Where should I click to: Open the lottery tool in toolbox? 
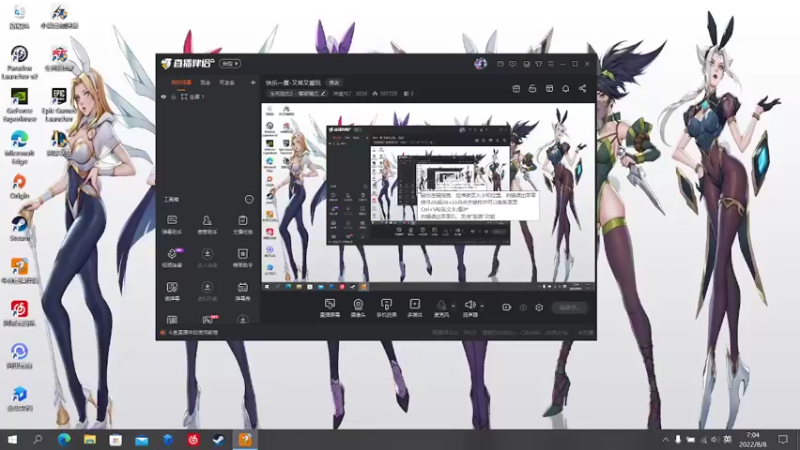(x=172, y=291)
